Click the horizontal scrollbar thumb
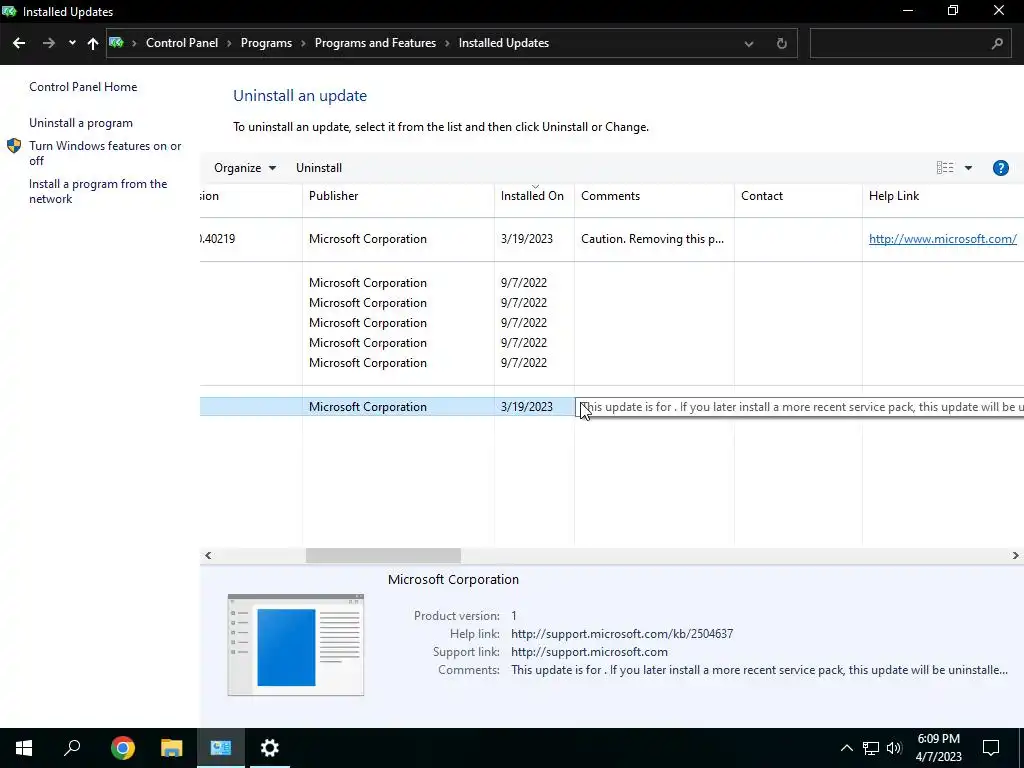Image resolution: width=1024 pixels, height=768 pixels. point(383,556)
